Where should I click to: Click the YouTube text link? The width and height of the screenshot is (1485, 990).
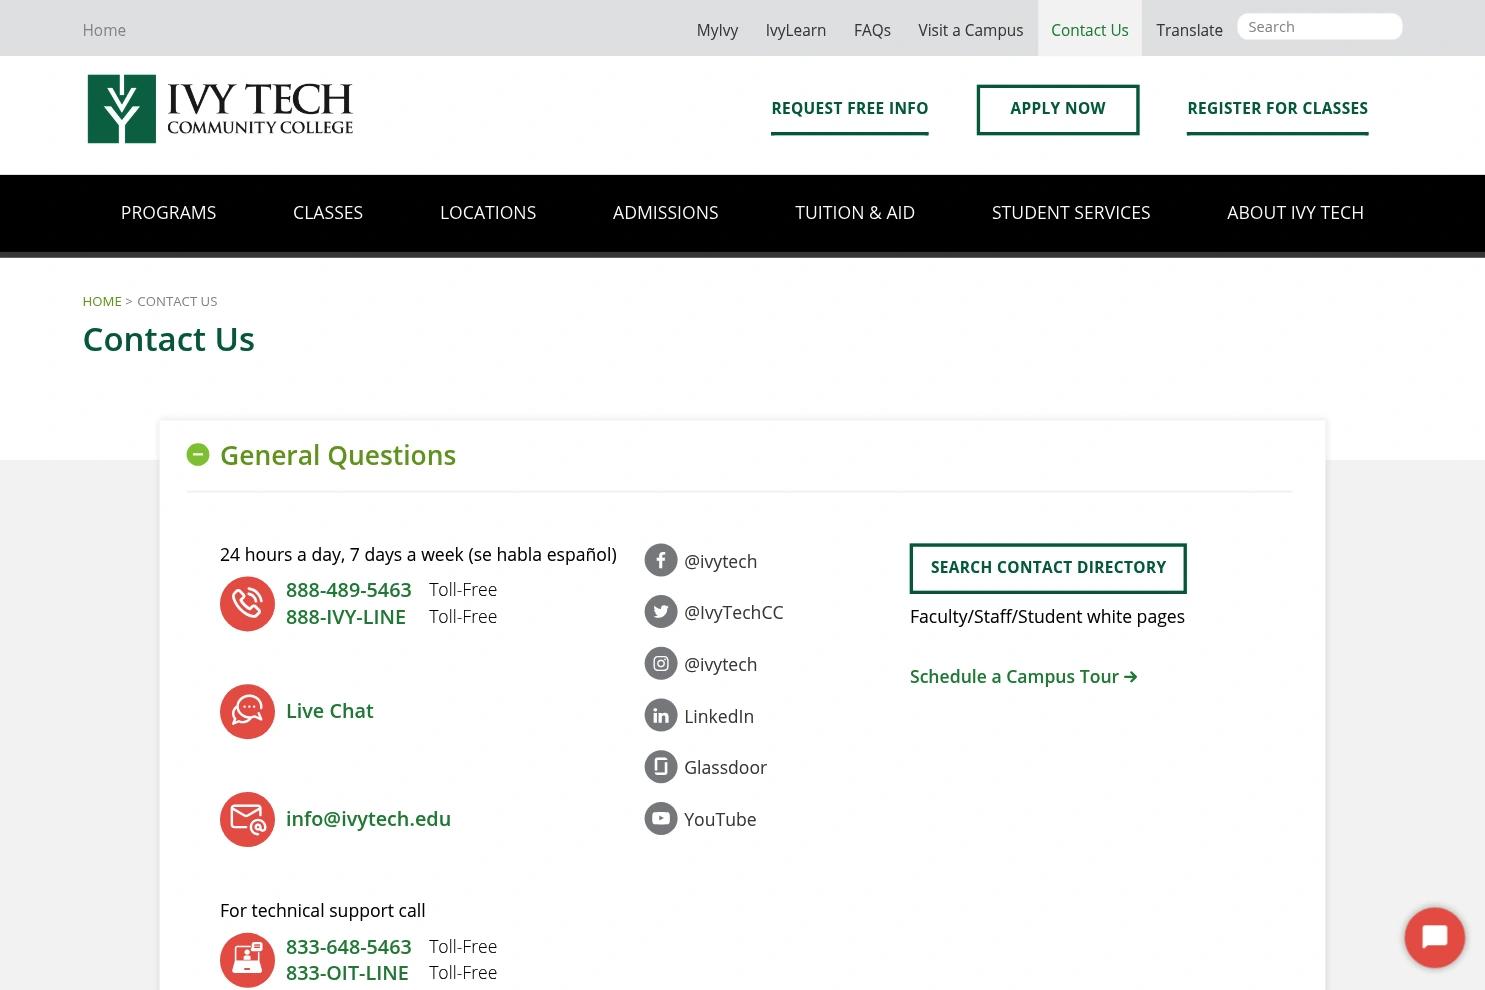pos(720,819)
